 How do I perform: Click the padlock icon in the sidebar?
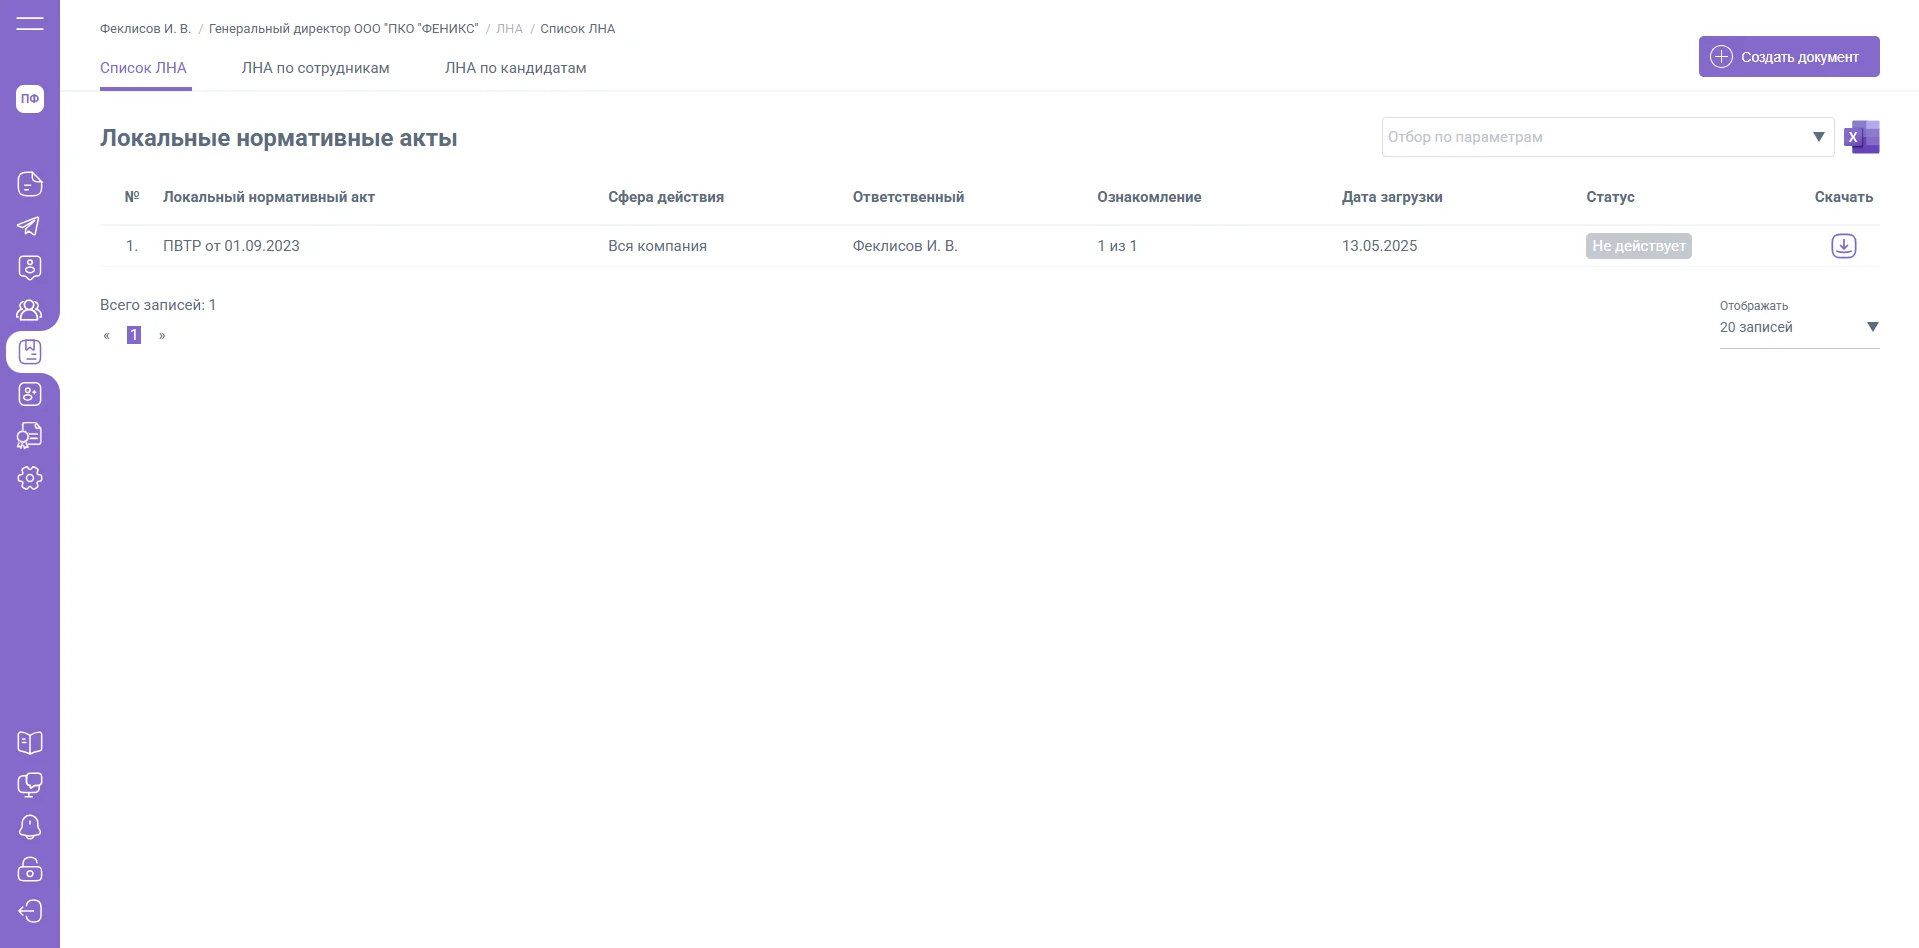[x=30, y=869]
